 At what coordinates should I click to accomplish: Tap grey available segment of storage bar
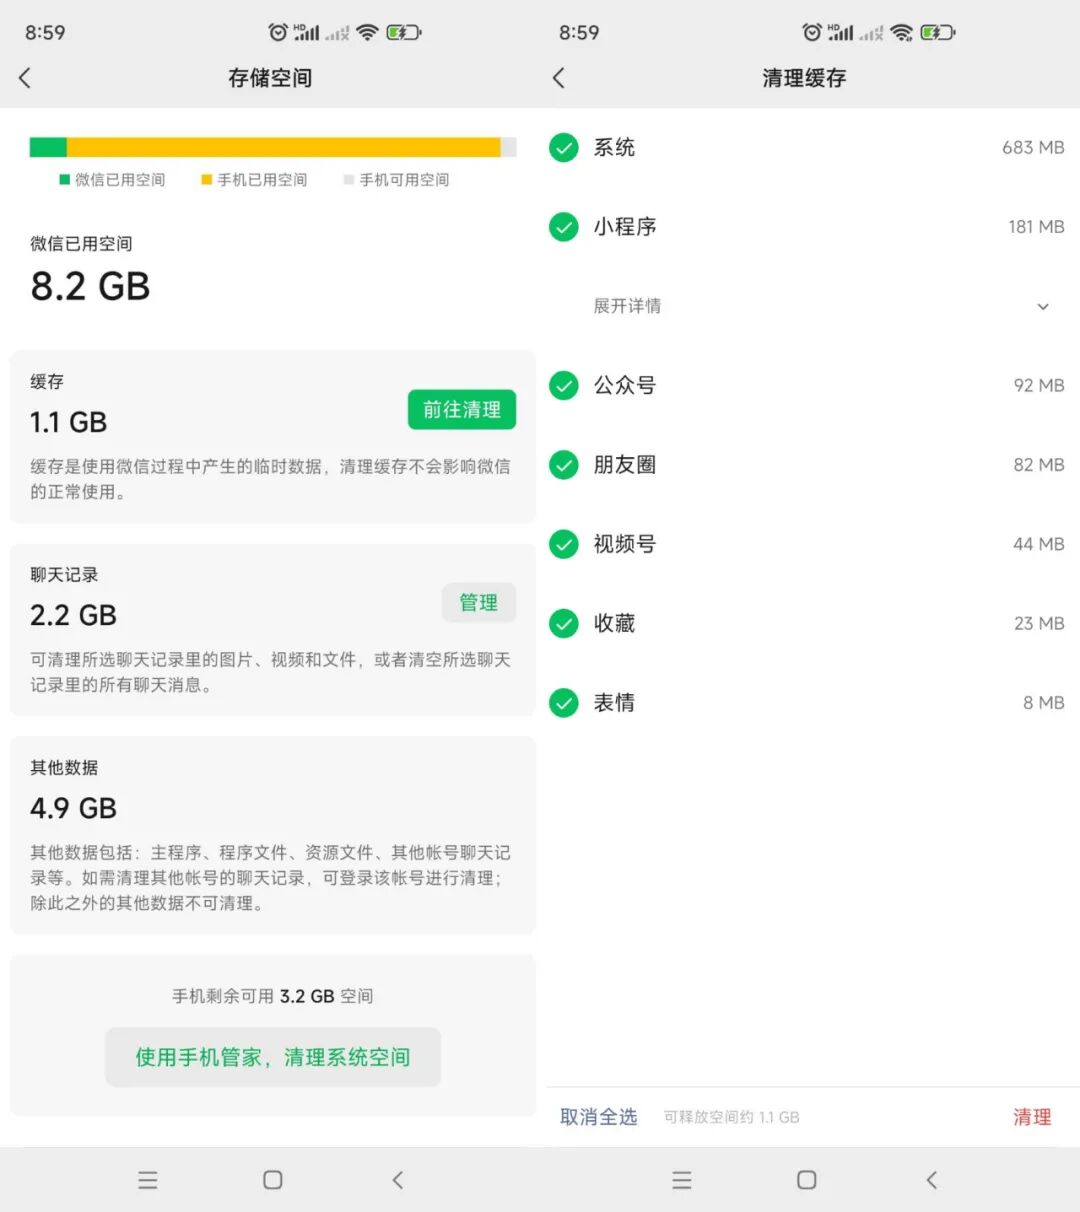(508, 148)
